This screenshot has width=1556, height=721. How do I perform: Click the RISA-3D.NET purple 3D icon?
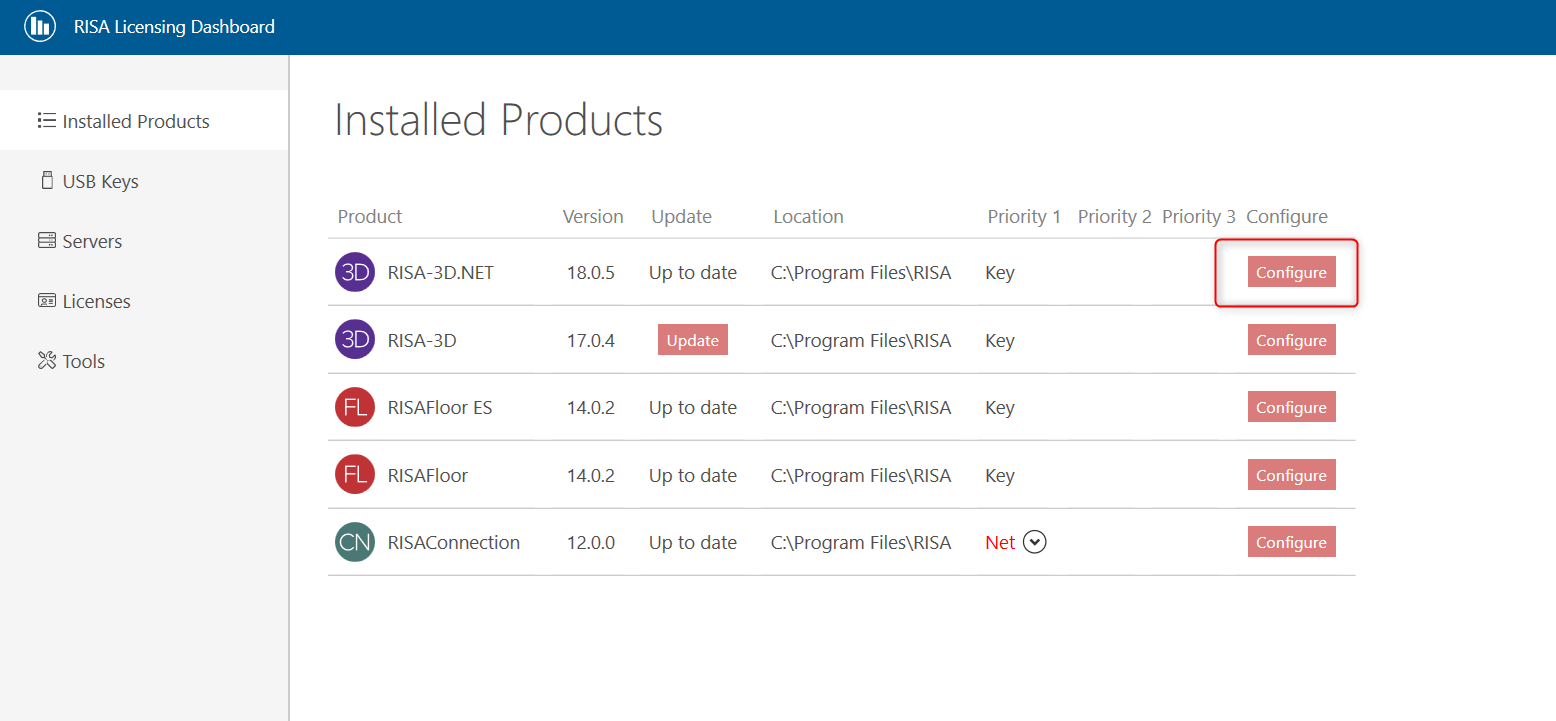coord(355,273)
